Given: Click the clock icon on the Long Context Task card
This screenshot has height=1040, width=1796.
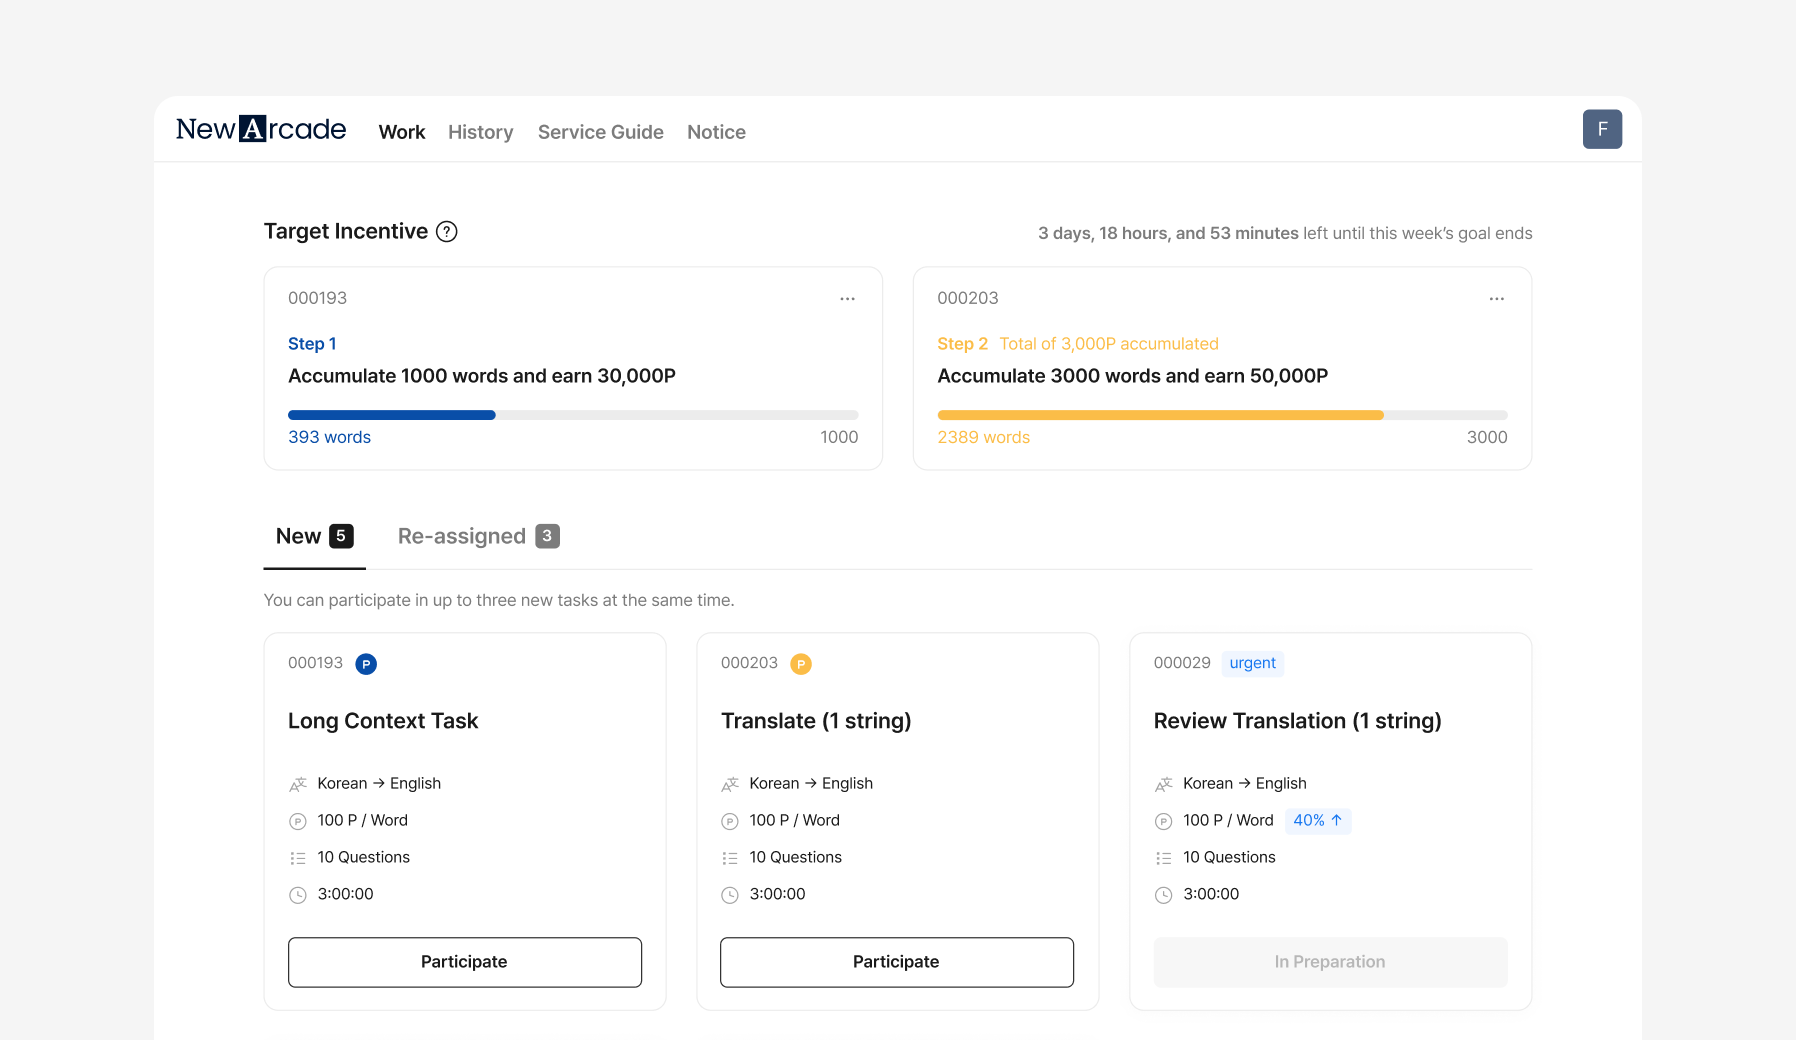Looking at the screenshot, I should pyautogui.click(x=298, y=895).
